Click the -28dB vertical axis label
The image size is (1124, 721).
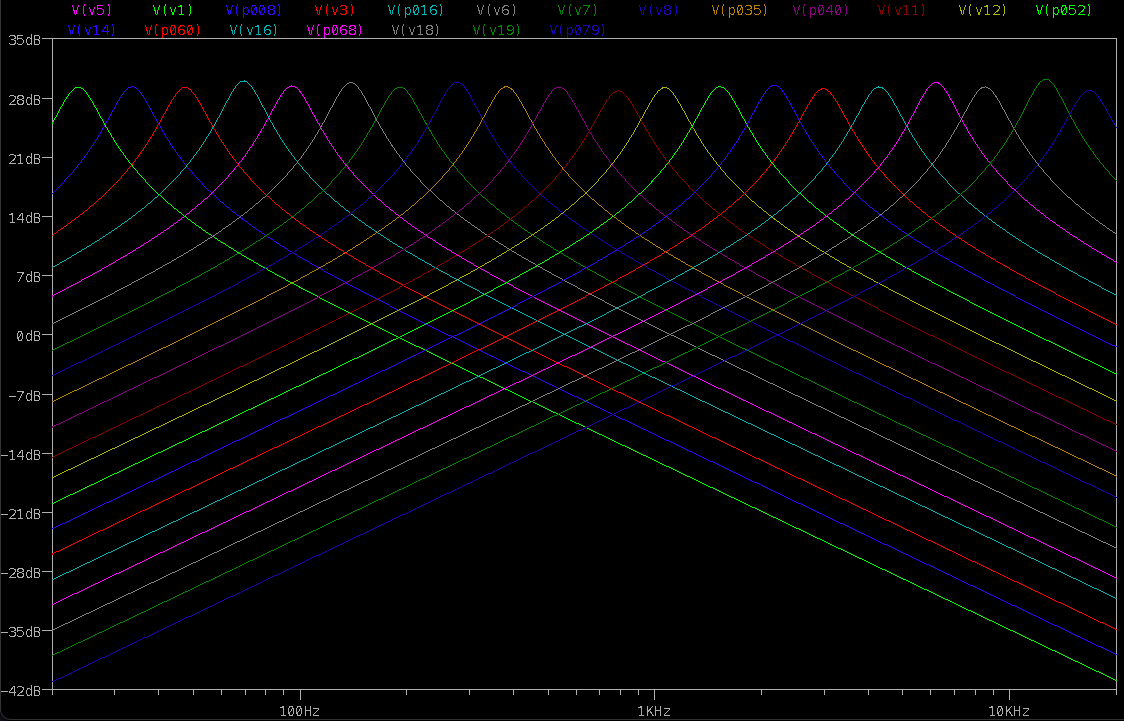pos(21,573)
